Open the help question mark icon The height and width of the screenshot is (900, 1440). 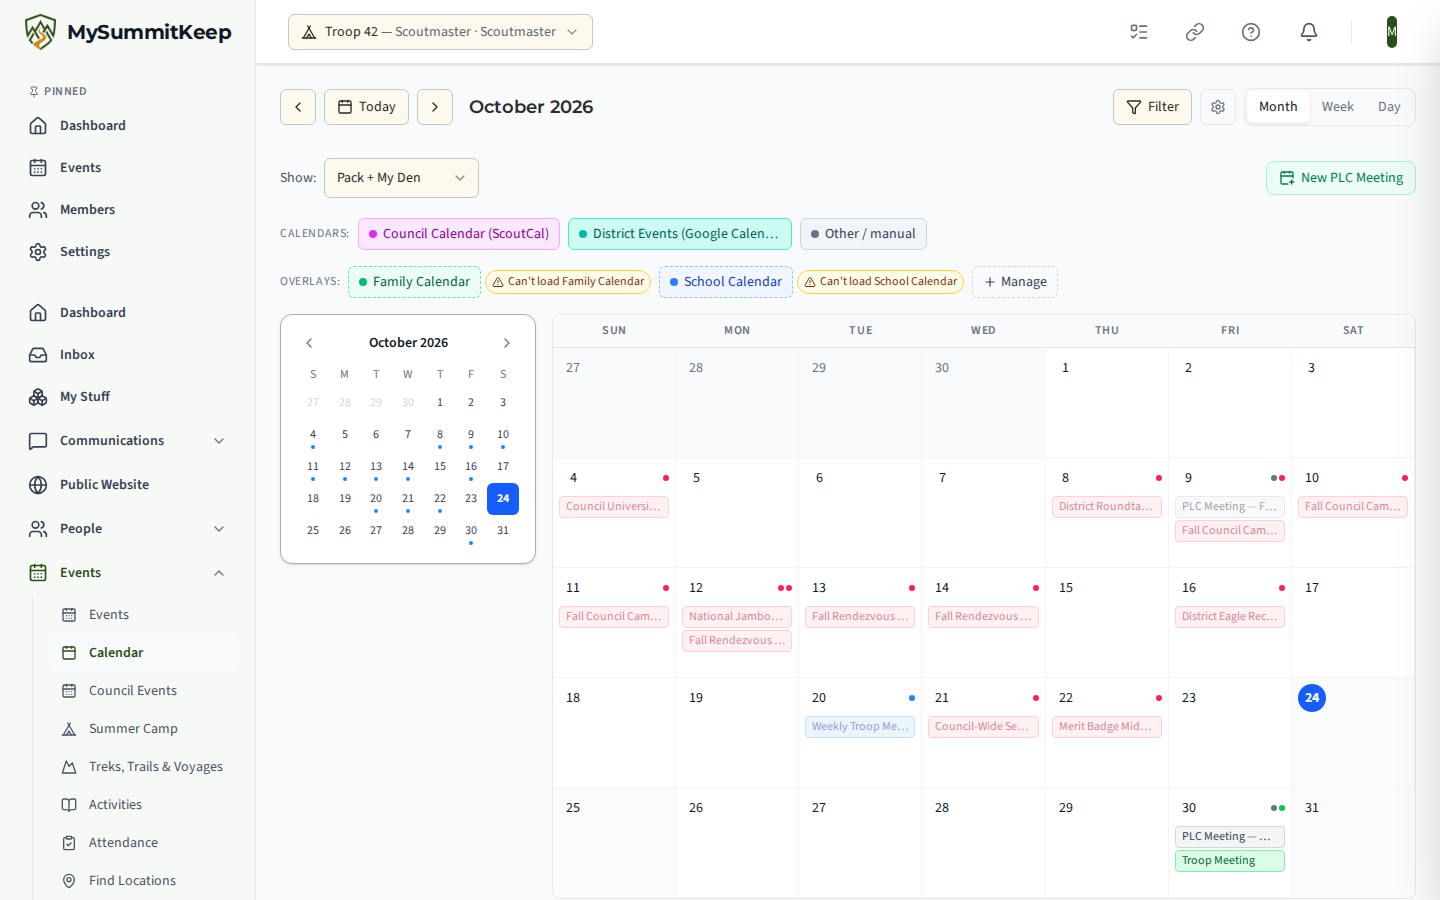[x=1251, y=32]
